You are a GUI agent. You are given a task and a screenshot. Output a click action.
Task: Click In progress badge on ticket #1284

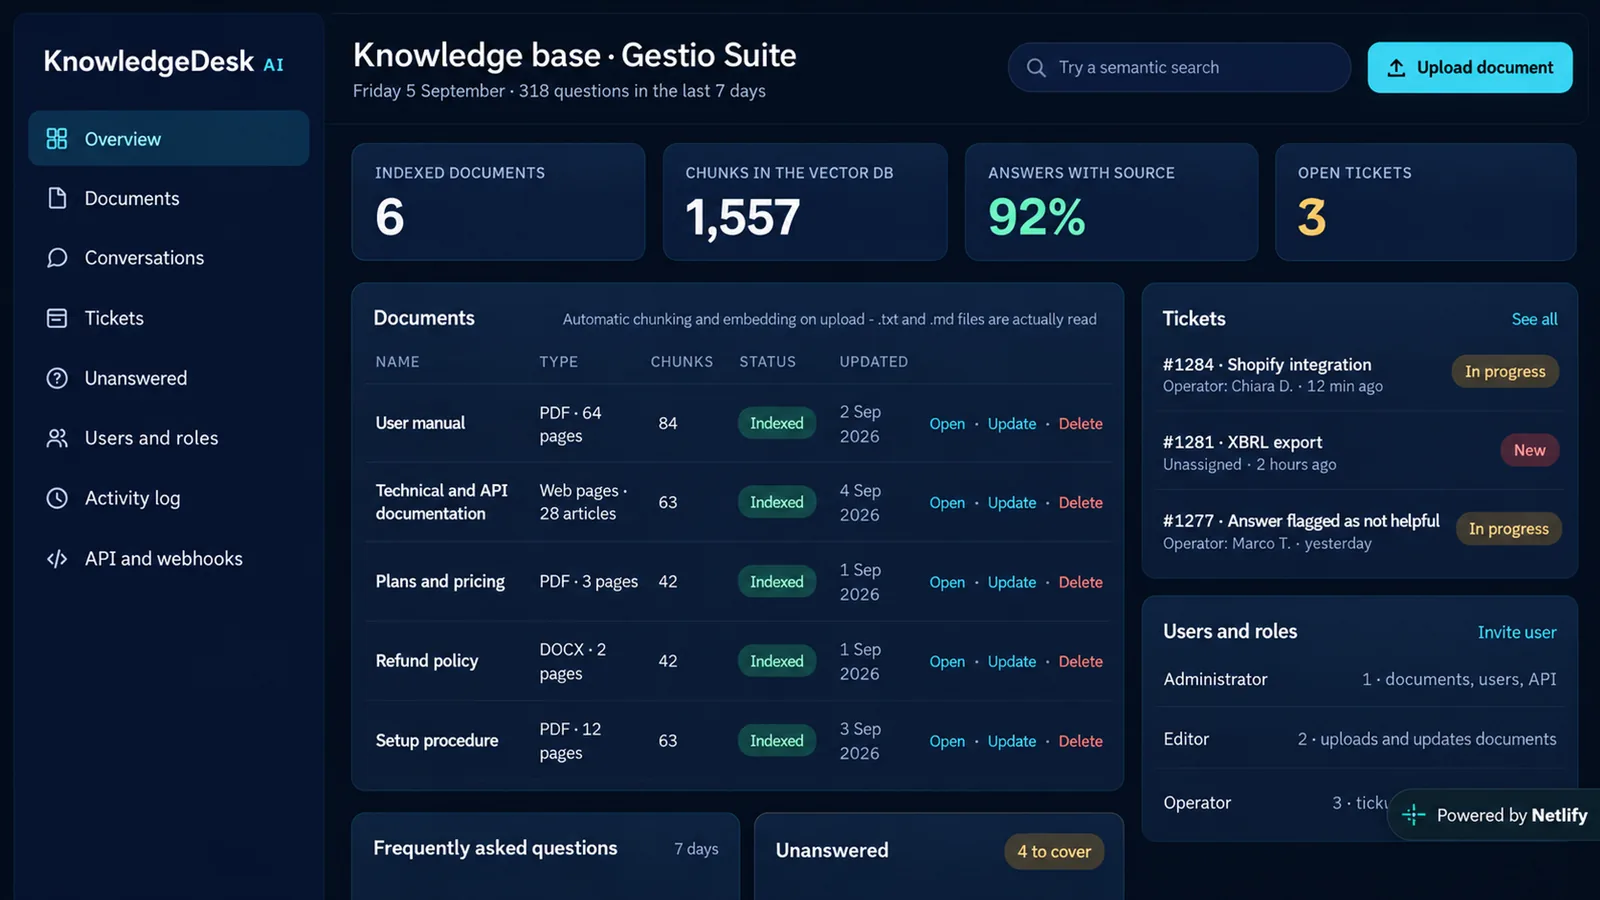point(1505,371)
